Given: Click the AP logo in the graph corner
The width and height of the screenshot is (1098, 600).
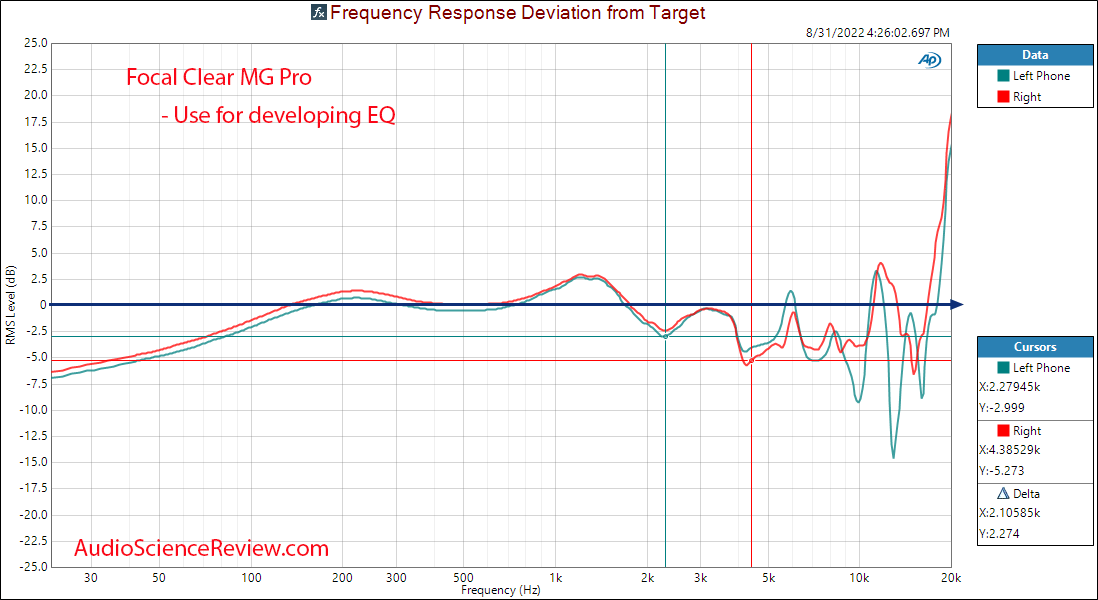Looking at the screenshot, I should coord(930,61).
